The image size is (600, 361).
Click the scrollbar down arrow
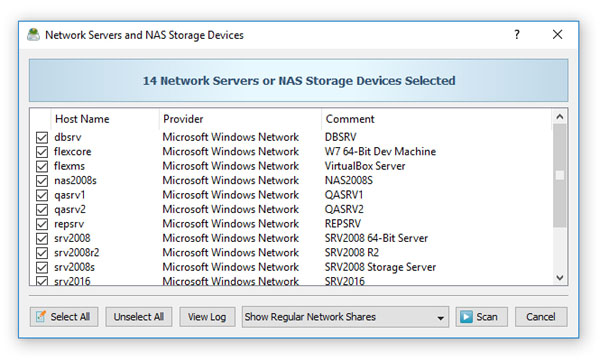tap(560, 278)
